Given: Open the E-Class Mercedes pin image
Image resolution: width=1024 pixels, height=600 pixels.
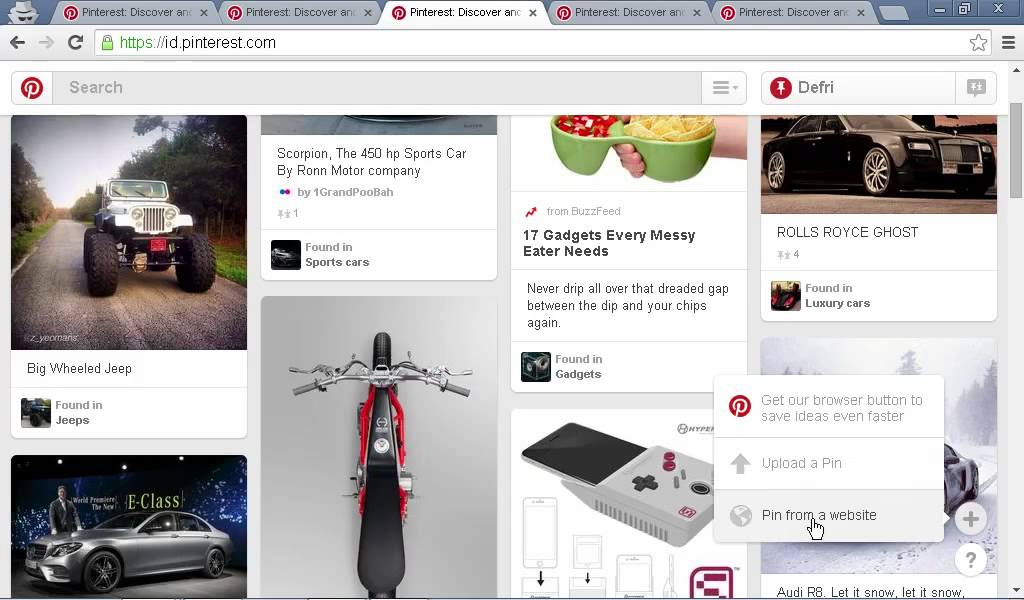Looking at the screenshot, I should coord(129,526).
